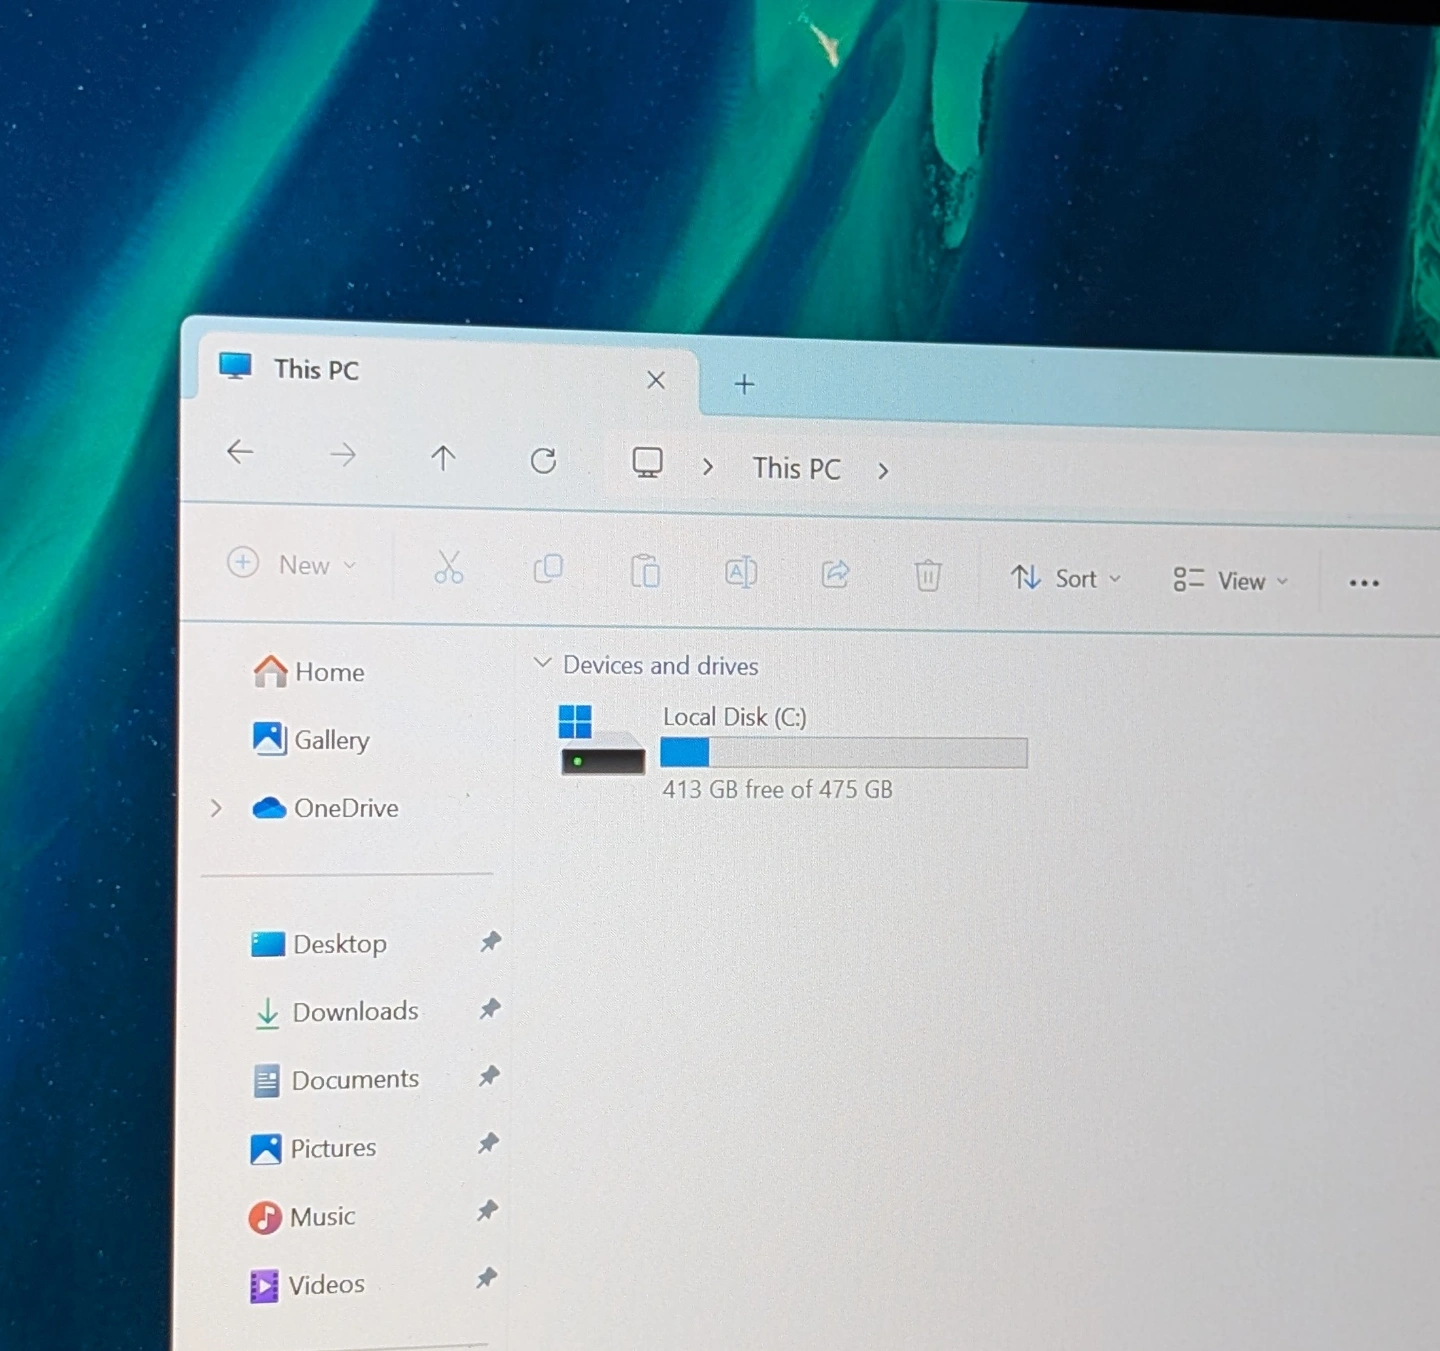Image resolution: width=1440 pixels, height=1351 pixels.
Task: Open the Desktop folder shortcut
Action: [x=318, y=944]
